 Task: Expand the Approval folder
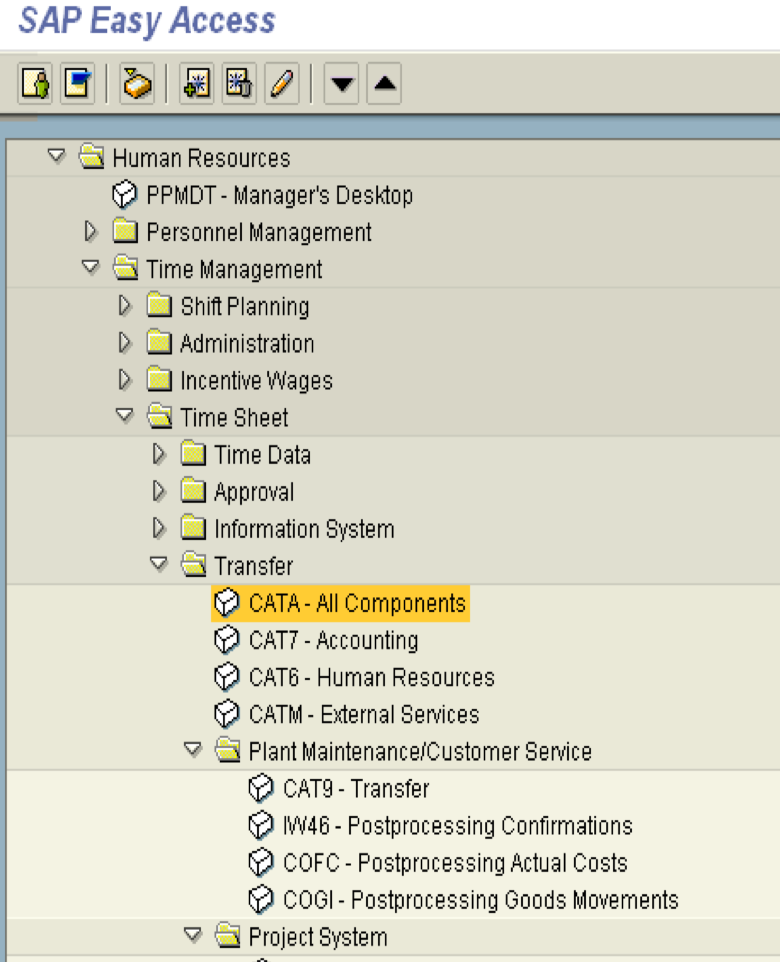[x=158, y=491]
